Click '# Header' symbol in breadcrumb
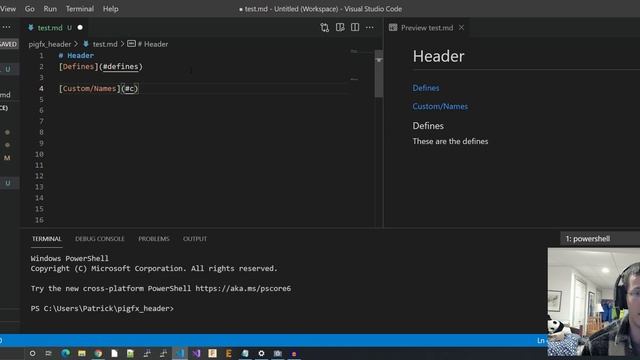 click(152, 44)
